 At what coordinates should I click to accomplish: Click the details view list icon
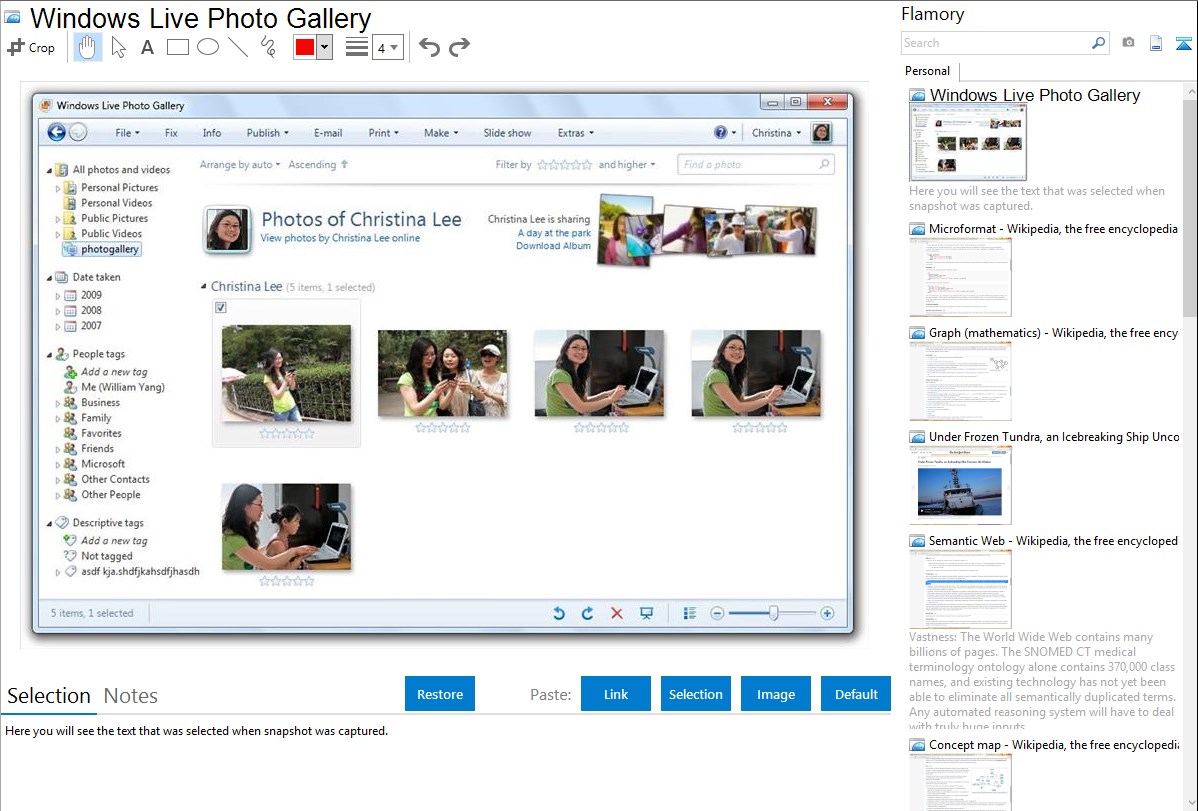click(x=689, y=613)
